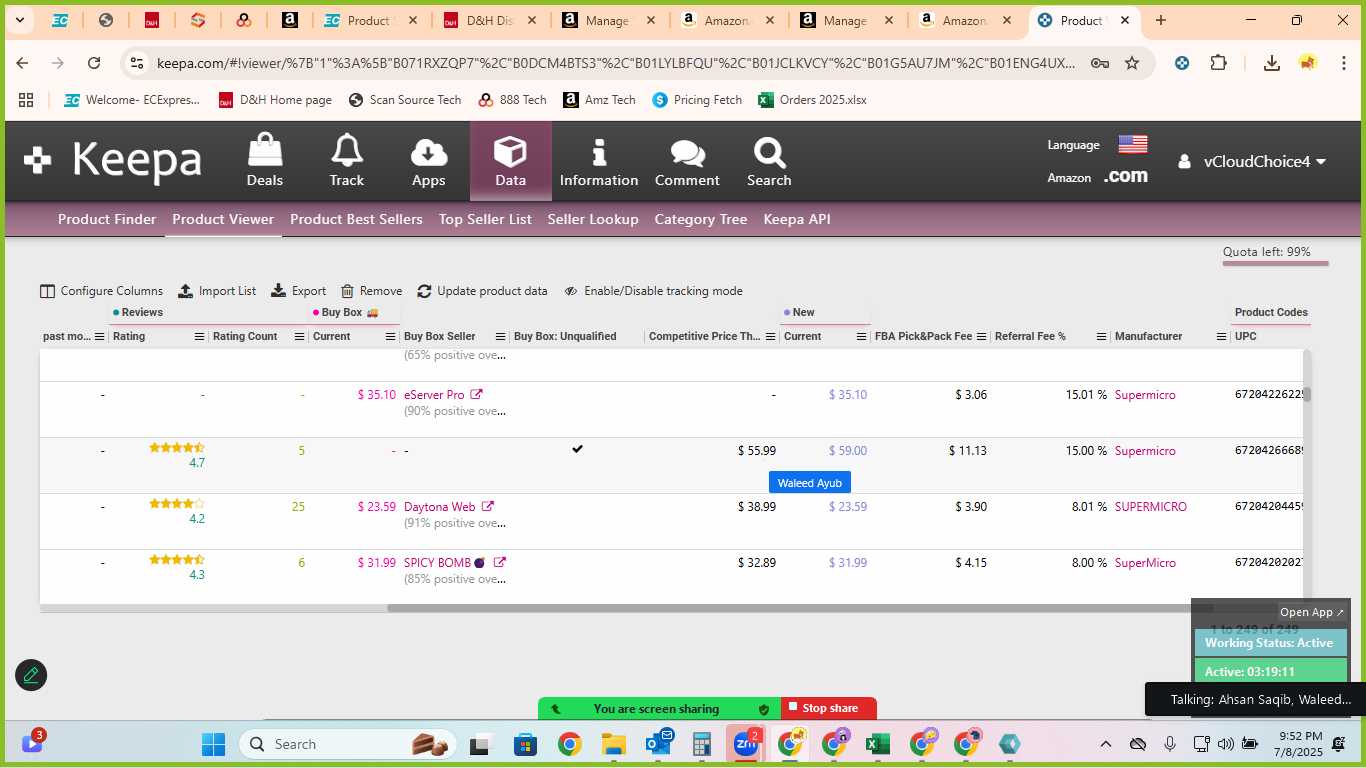Viewport: 1366px width, 768px height.
Task: Open FBA Pick&Pack Fee column menu
Action: pos(982,337)
